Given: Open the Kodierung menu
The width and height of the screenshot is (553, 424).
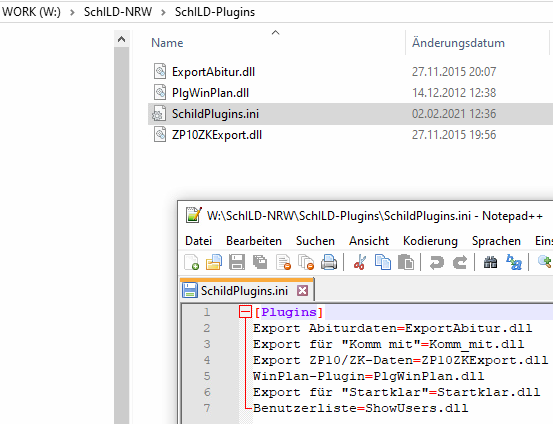Looking at the screenshot, I should pos(430,241).
